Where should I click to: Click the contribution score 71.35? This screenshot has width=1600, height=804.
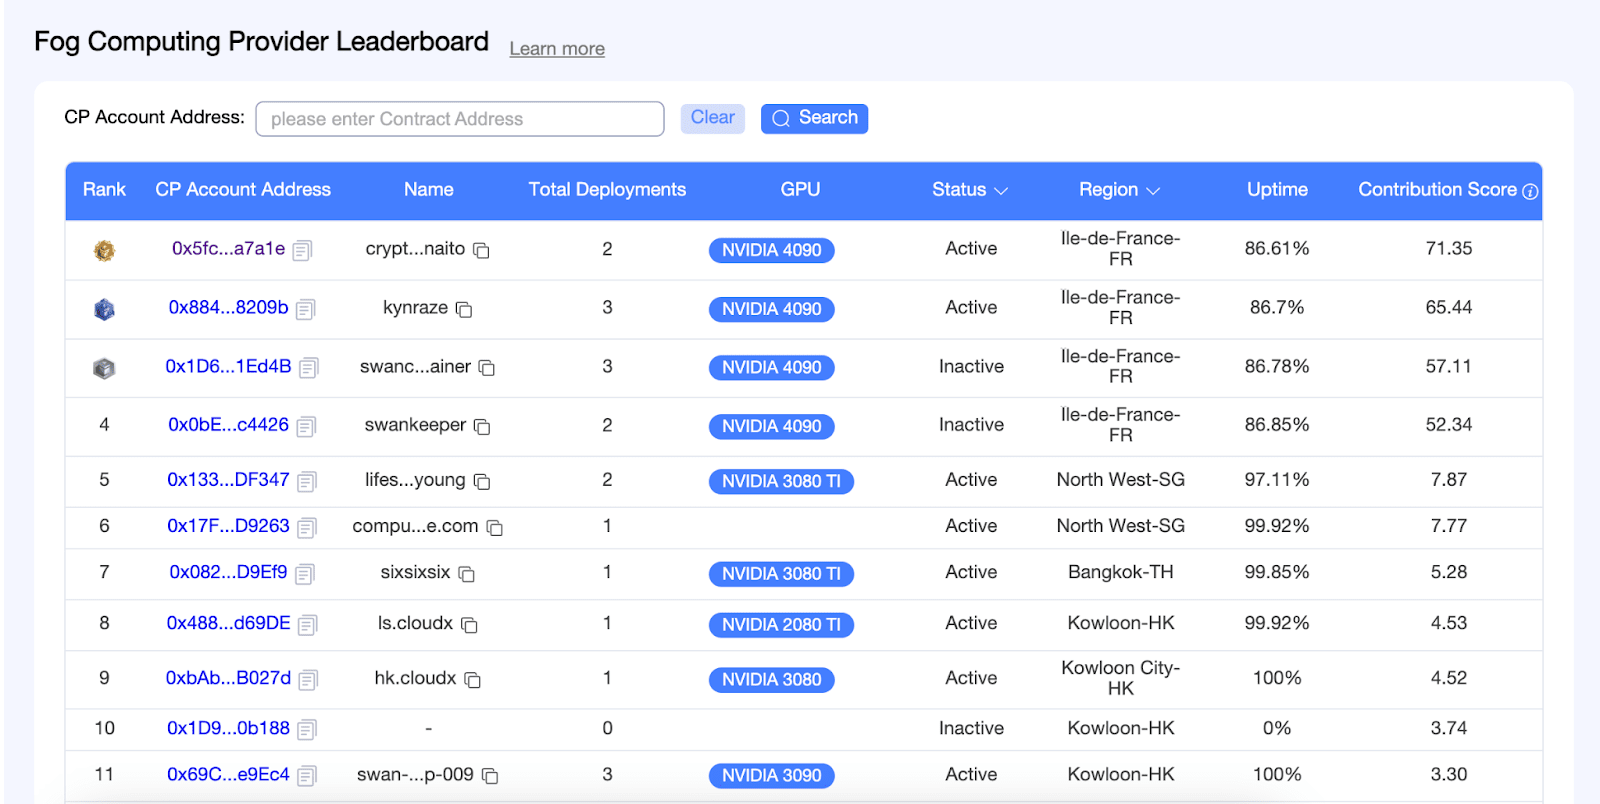coord(1449,248)
